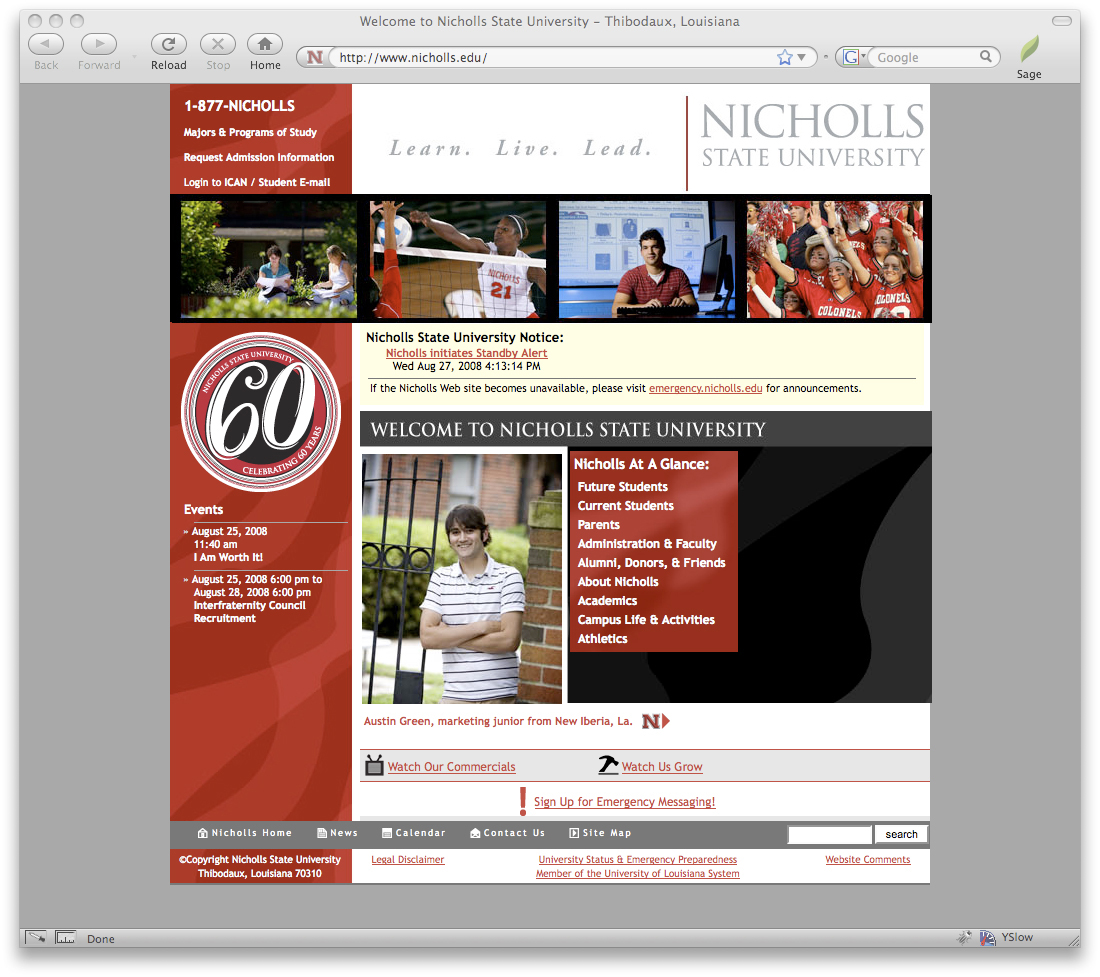This screenshot has height=977, width=1100.
Task: Click the red N arrow under the student photo
Action: [x=655, y=721]
